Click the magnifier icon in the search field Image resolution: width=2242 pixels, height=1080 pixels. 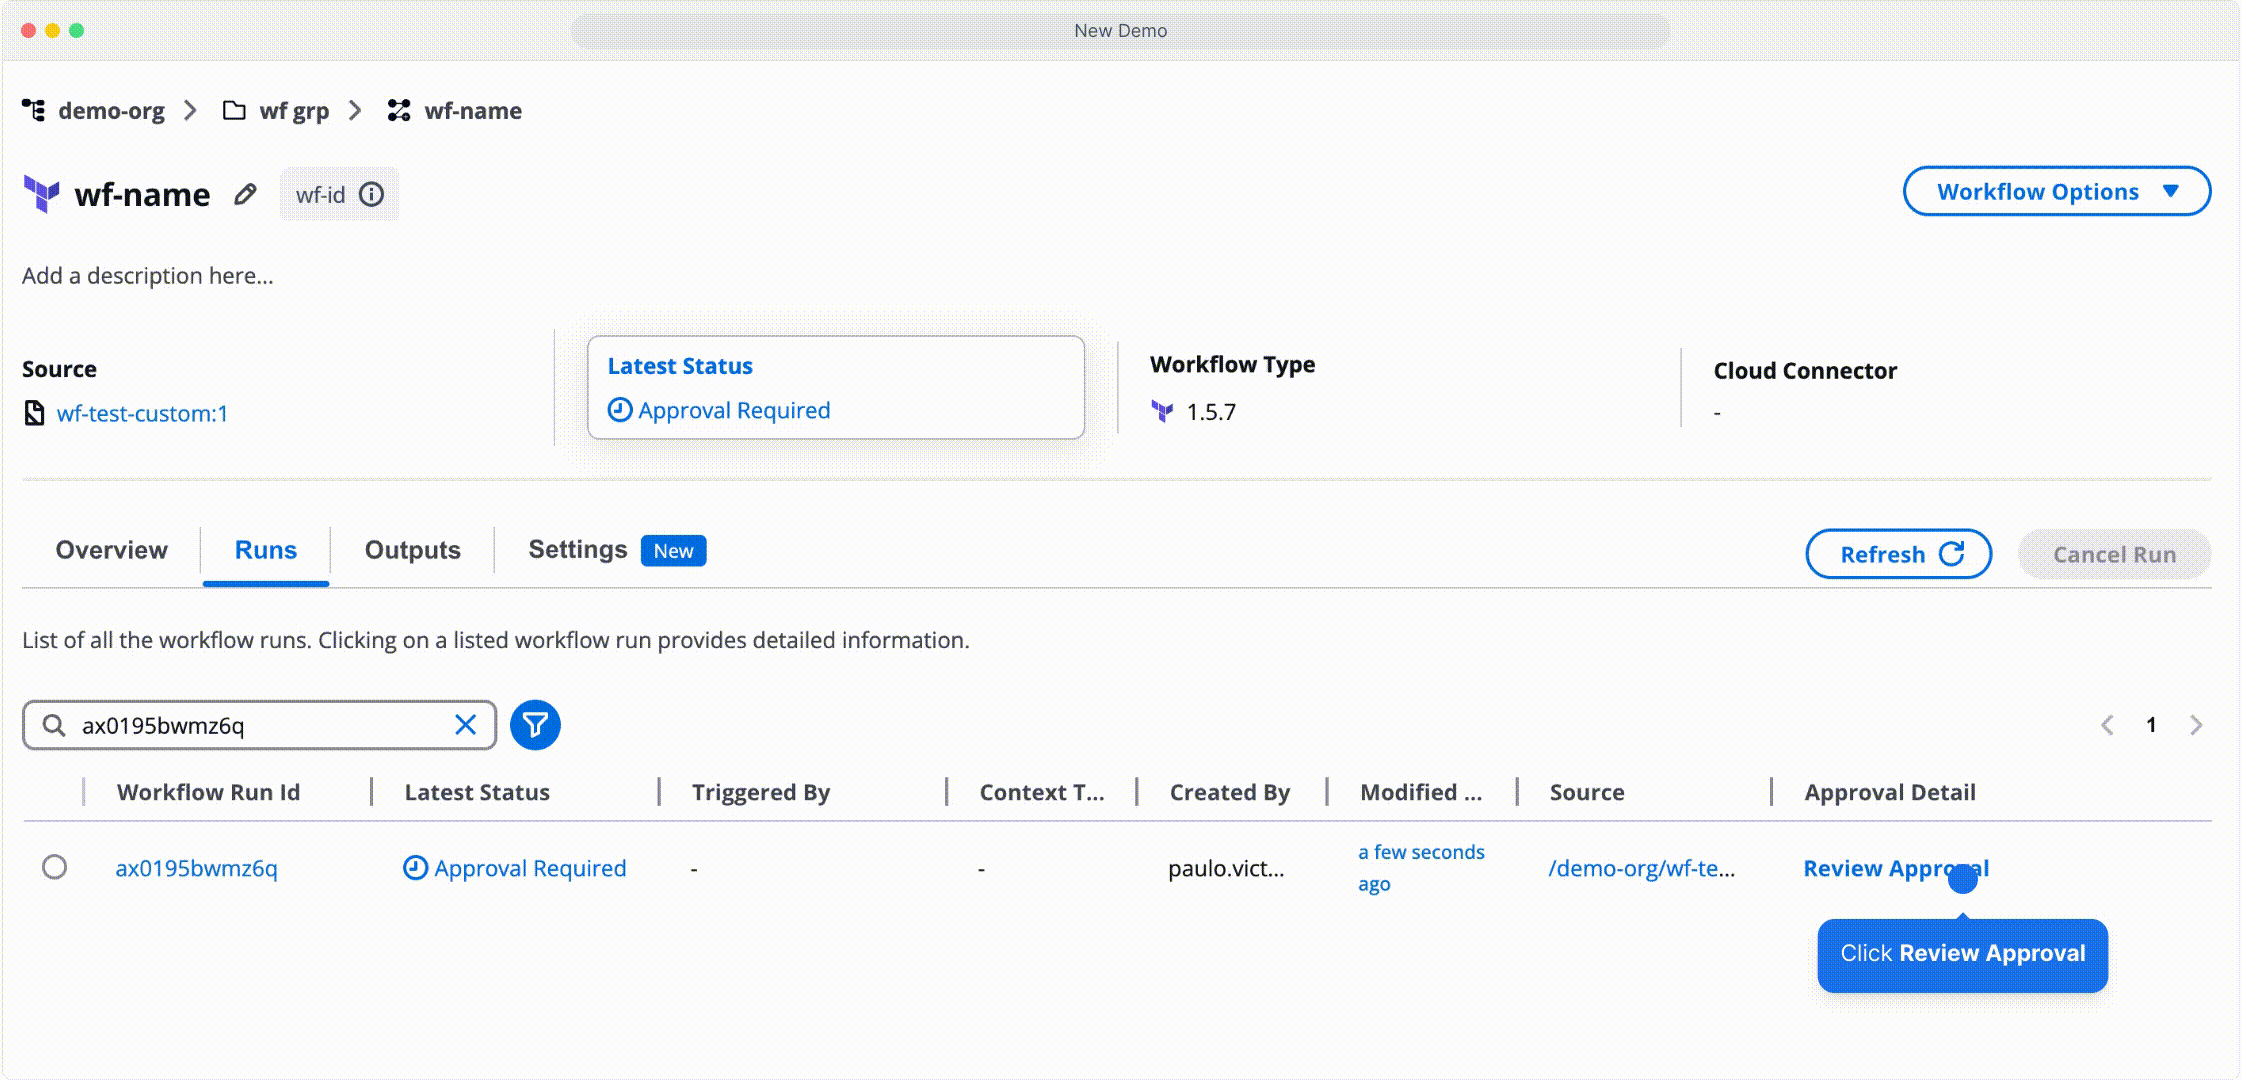pyautogui.click(x=54, y=725)
